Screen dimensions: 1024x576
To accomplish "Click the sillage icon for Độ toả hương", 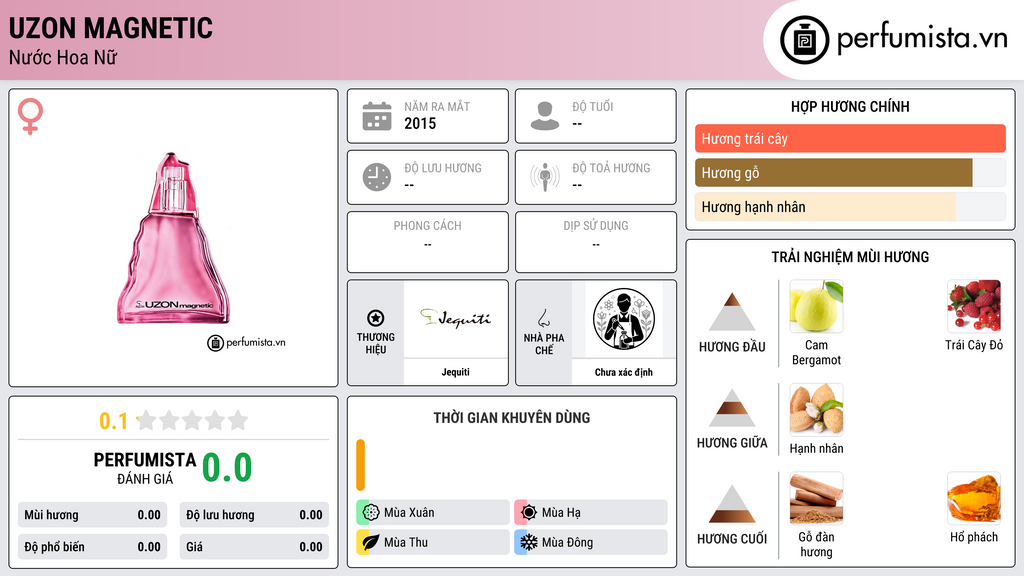I will (545, 177).
